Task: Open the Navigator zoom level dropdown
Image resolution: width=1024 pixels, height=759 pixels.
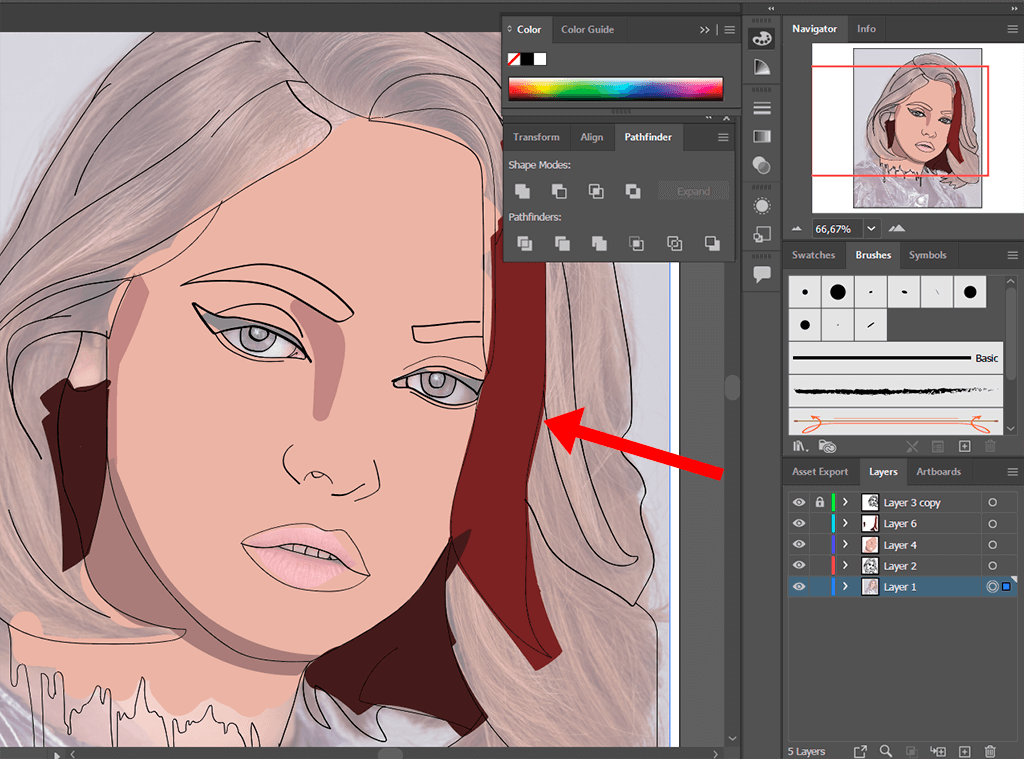Action: (871, 229)
